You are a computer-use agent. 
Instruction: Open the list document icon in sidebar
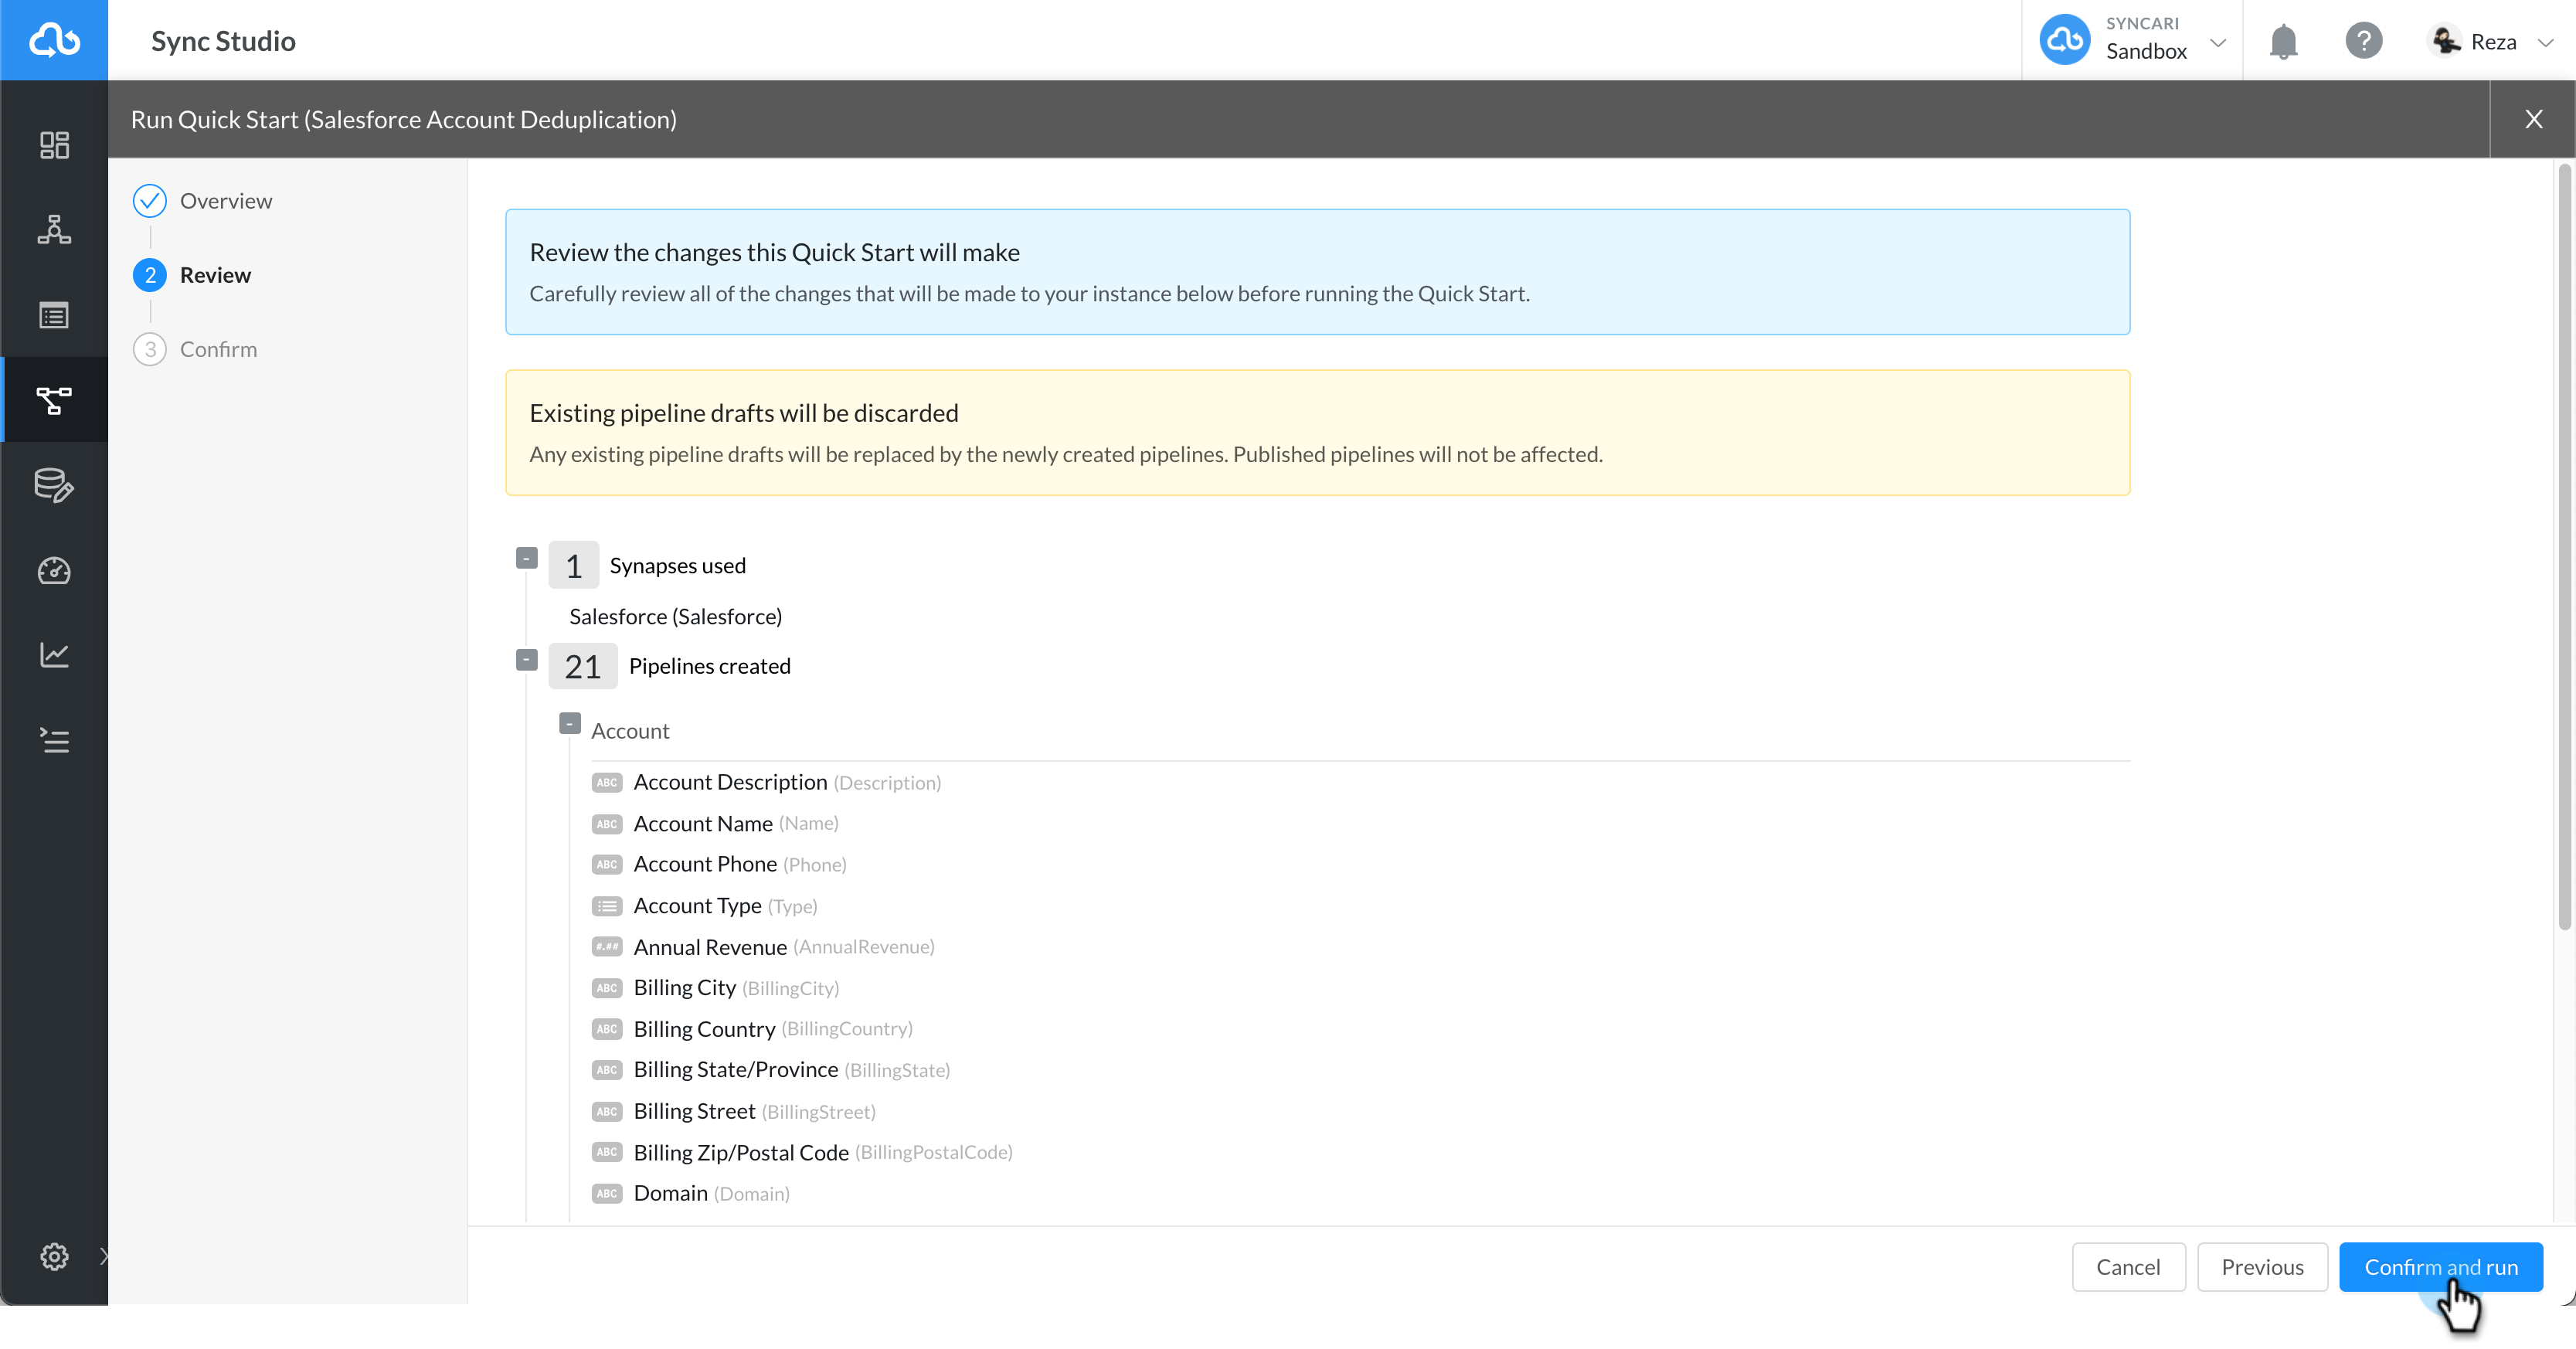click(x=54, y=315)
